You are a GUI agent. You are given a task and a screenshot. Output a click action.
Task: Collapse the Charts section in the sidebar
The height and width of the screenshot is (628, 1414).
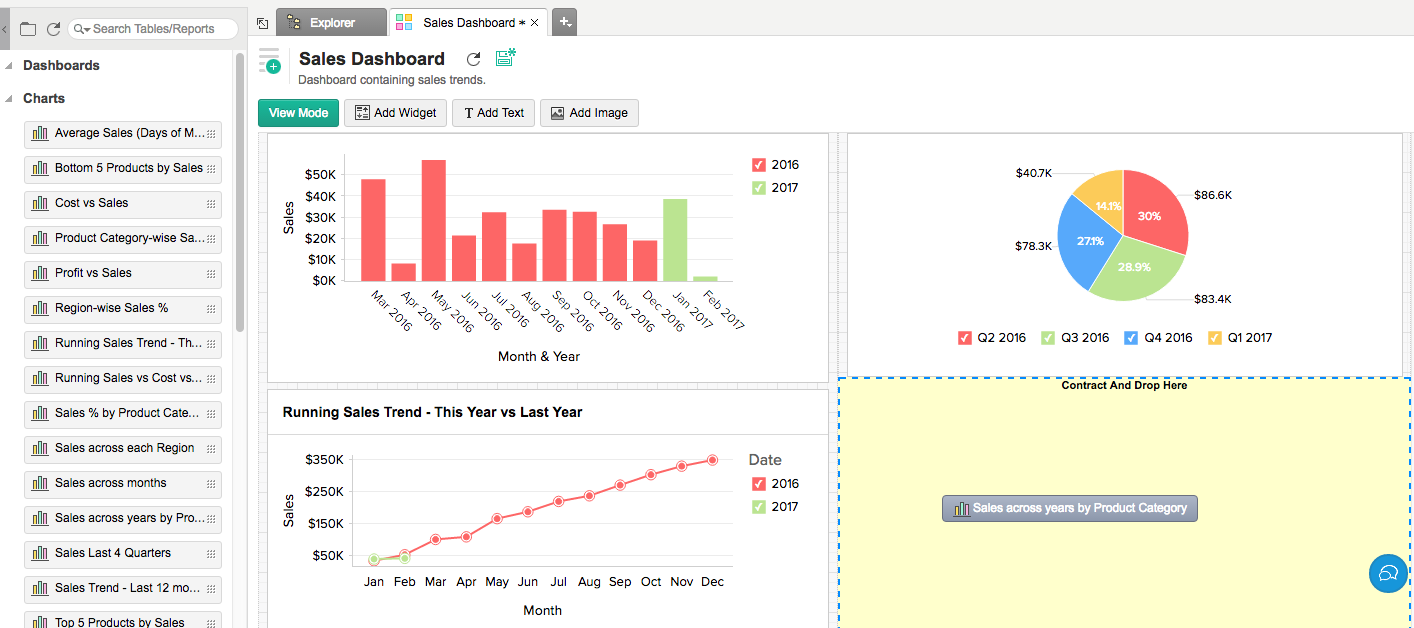tap(10, 99)
